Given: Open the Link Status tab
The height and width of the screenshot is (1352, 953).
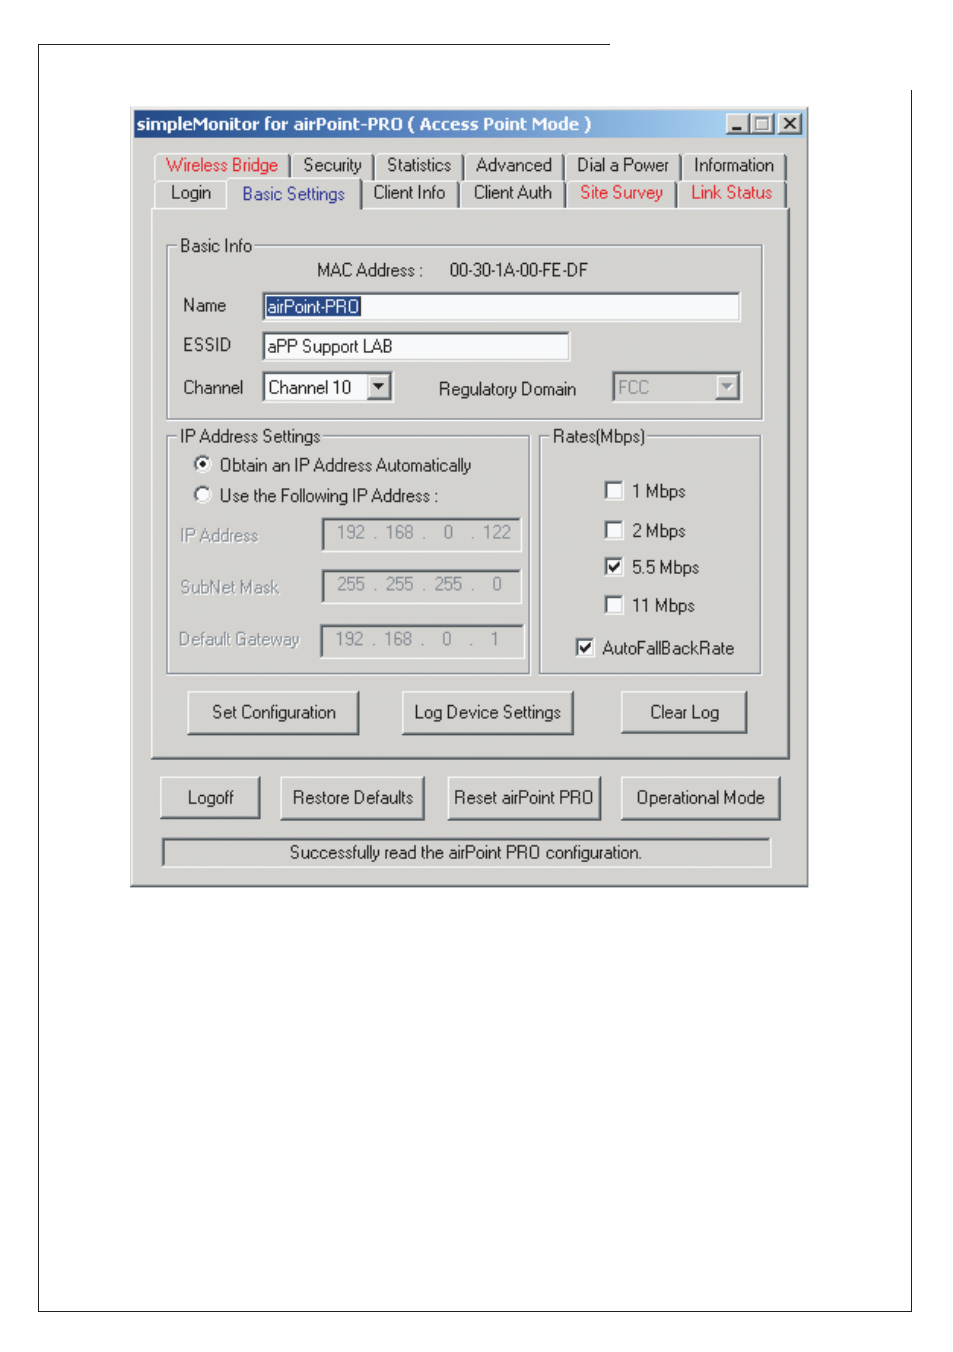Looking at the screenshot, I should point(732,193).
